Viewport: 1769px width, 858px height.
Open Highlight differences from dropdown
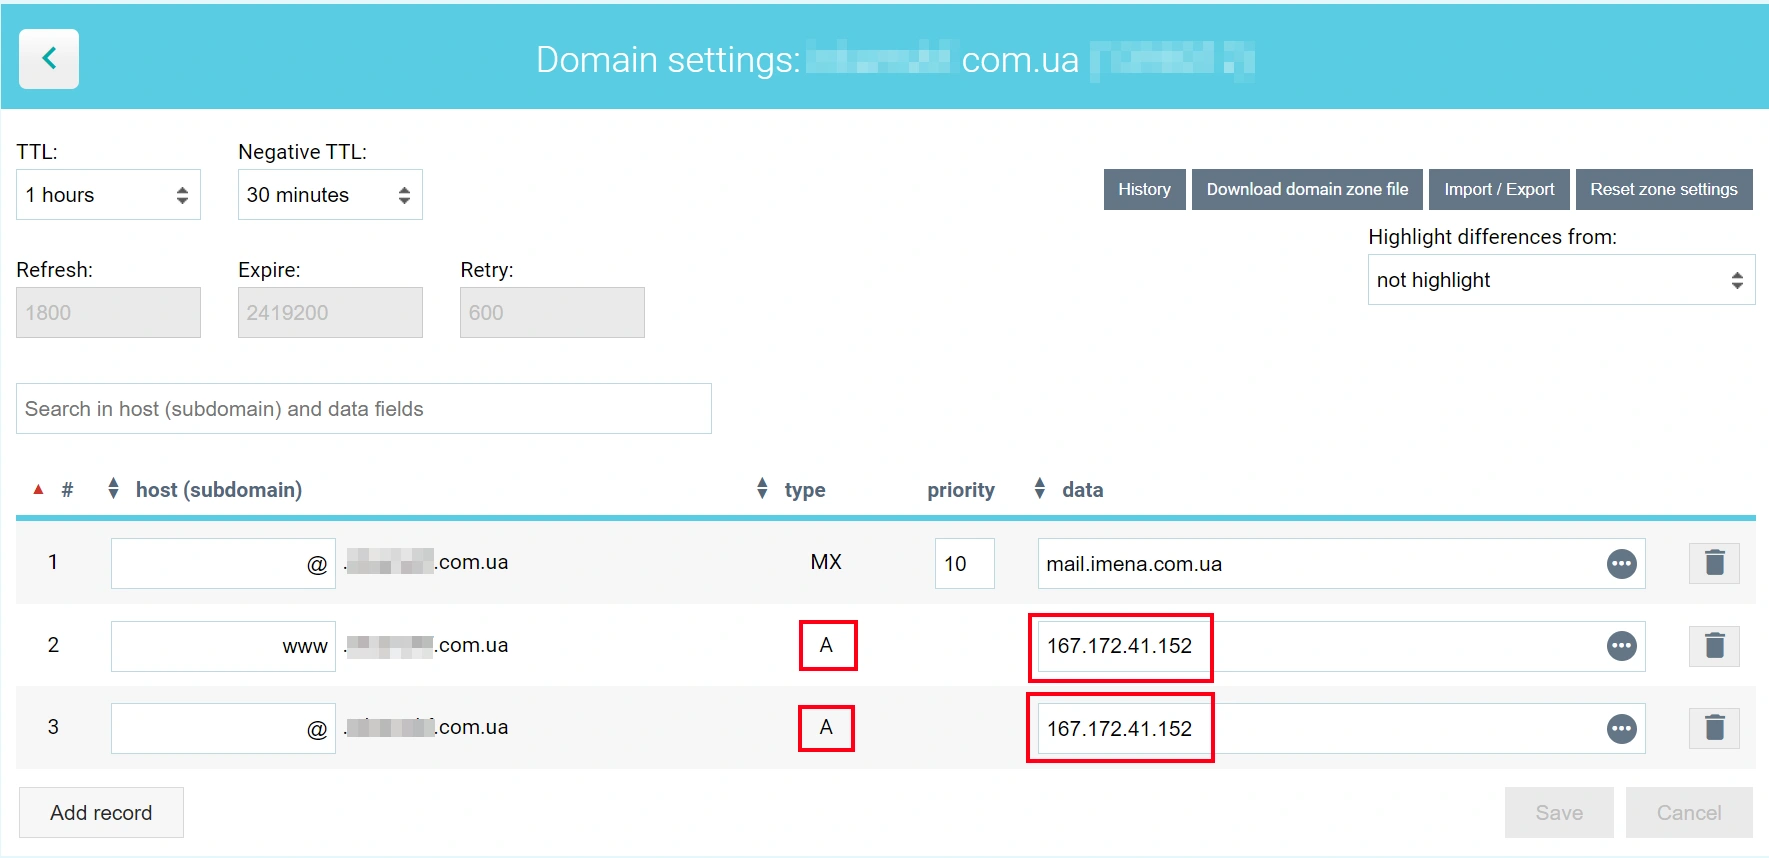coord(1560,280)
